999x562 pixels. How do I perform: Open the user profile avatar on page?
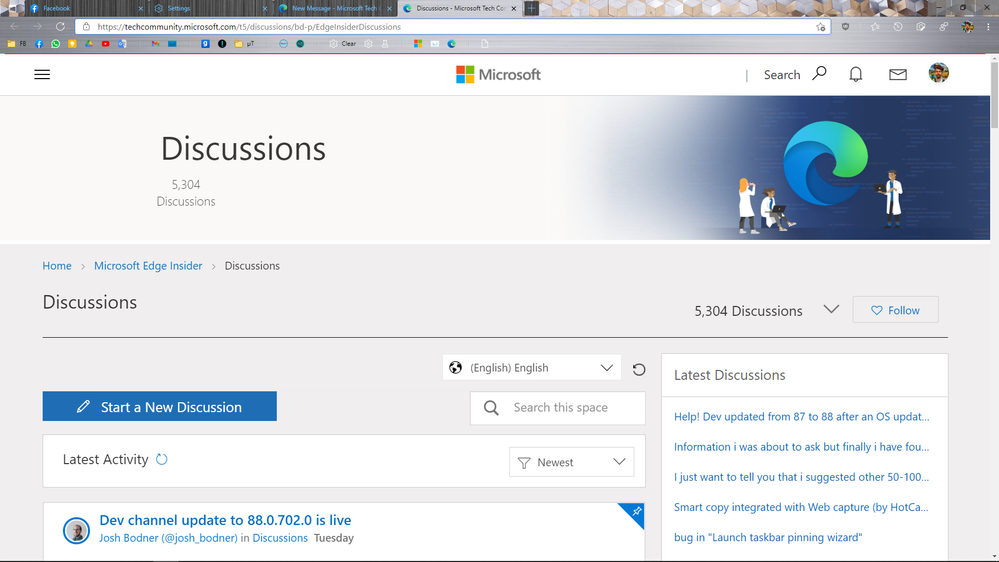tap(938, 73)
